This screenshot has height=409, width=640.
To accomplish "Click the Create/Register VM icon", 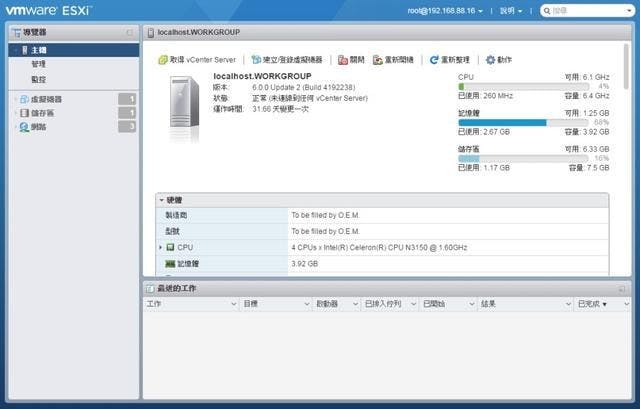I will click(x=256, y=60).
